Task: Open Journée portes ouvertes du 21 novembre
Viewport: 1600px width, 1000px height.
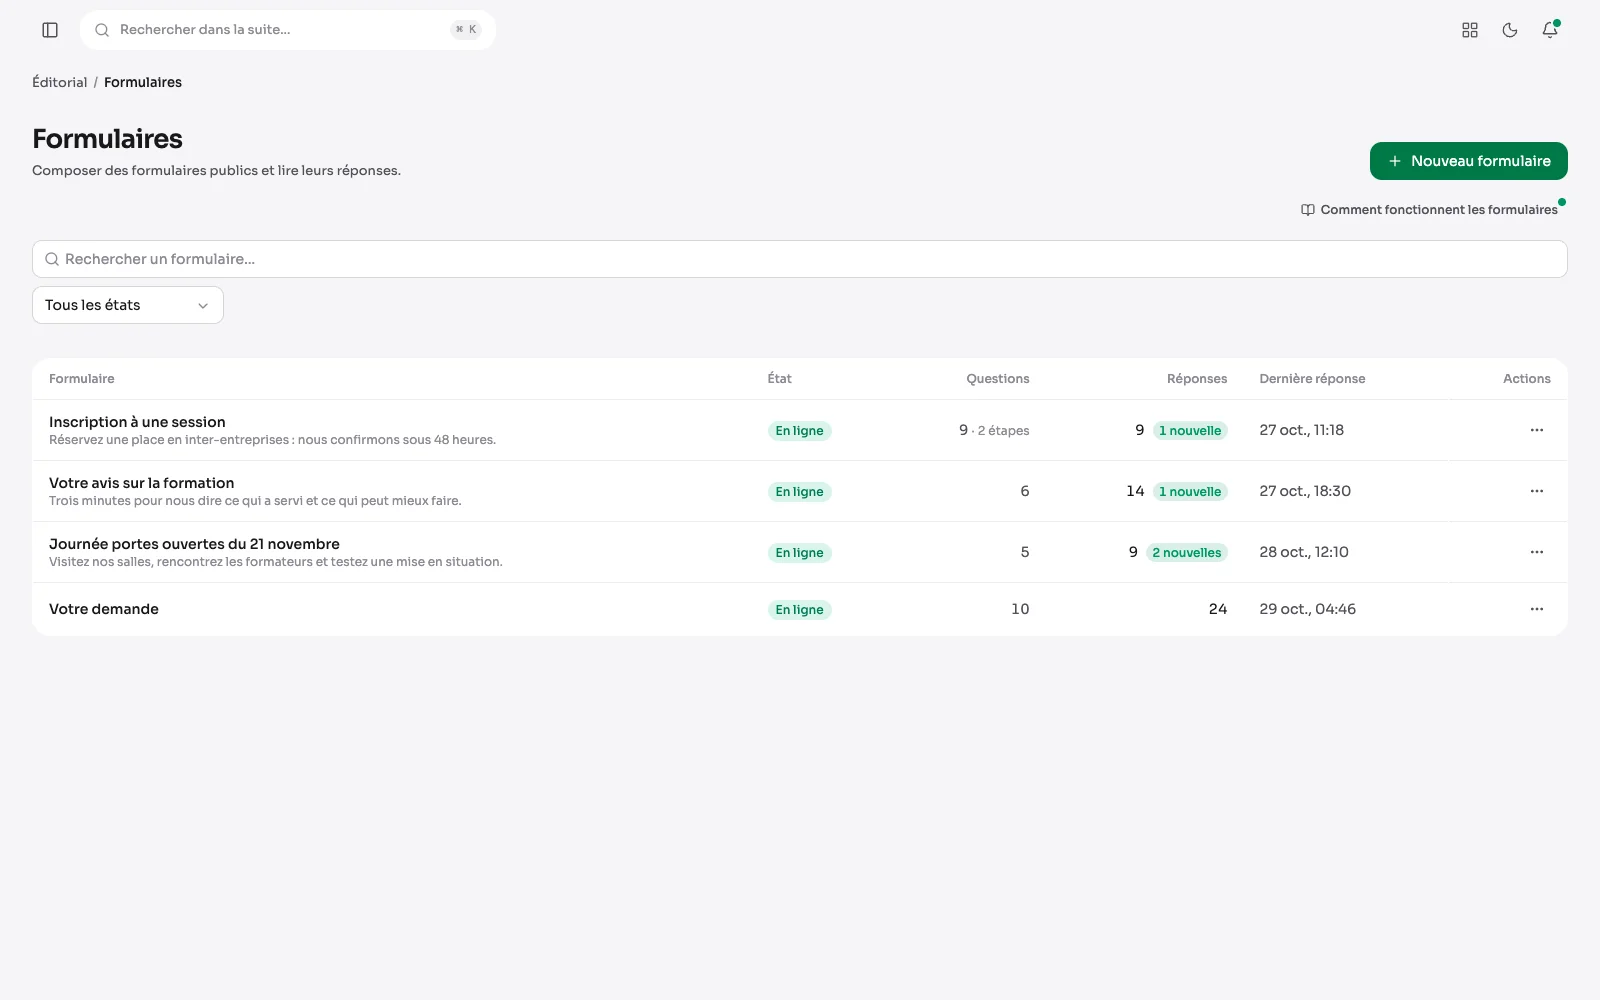Action: 194,544
